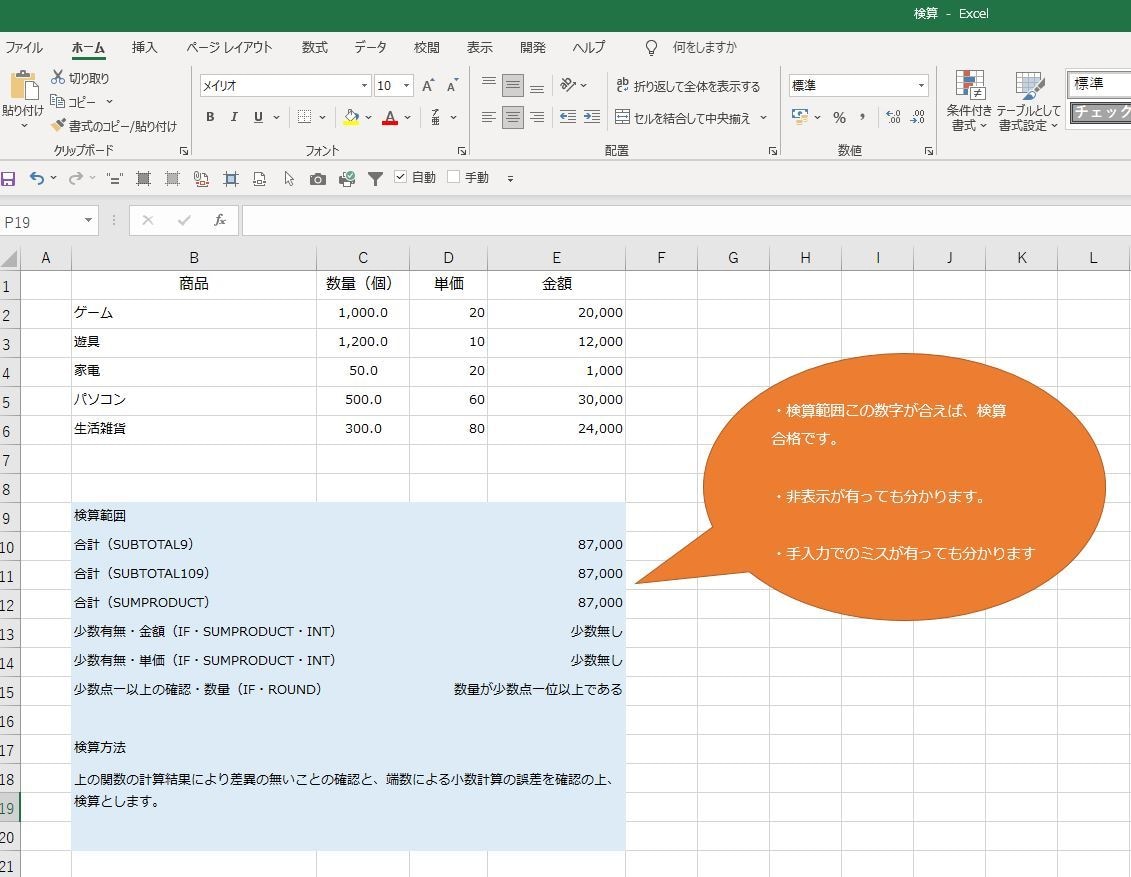Open 条件付き書式 button
1131x877 pixels.
(x=969, y=101)
